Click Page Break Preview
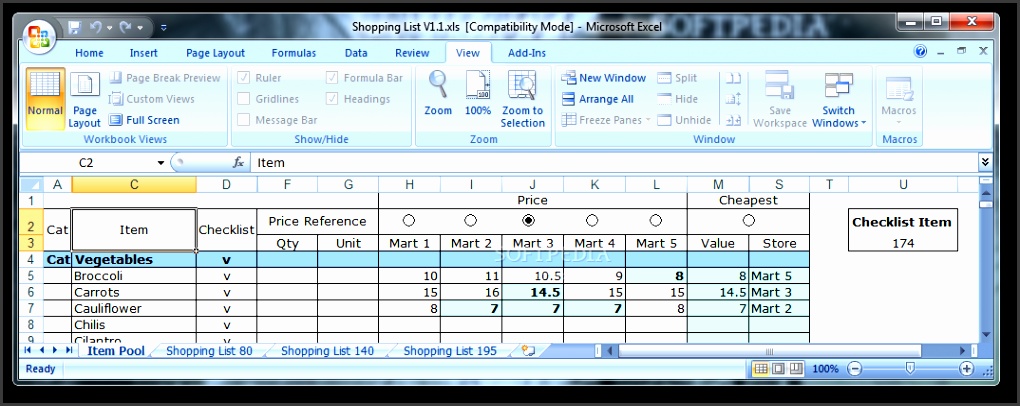The width and height of the screenshot is (1020, 406). pos(165,78)
